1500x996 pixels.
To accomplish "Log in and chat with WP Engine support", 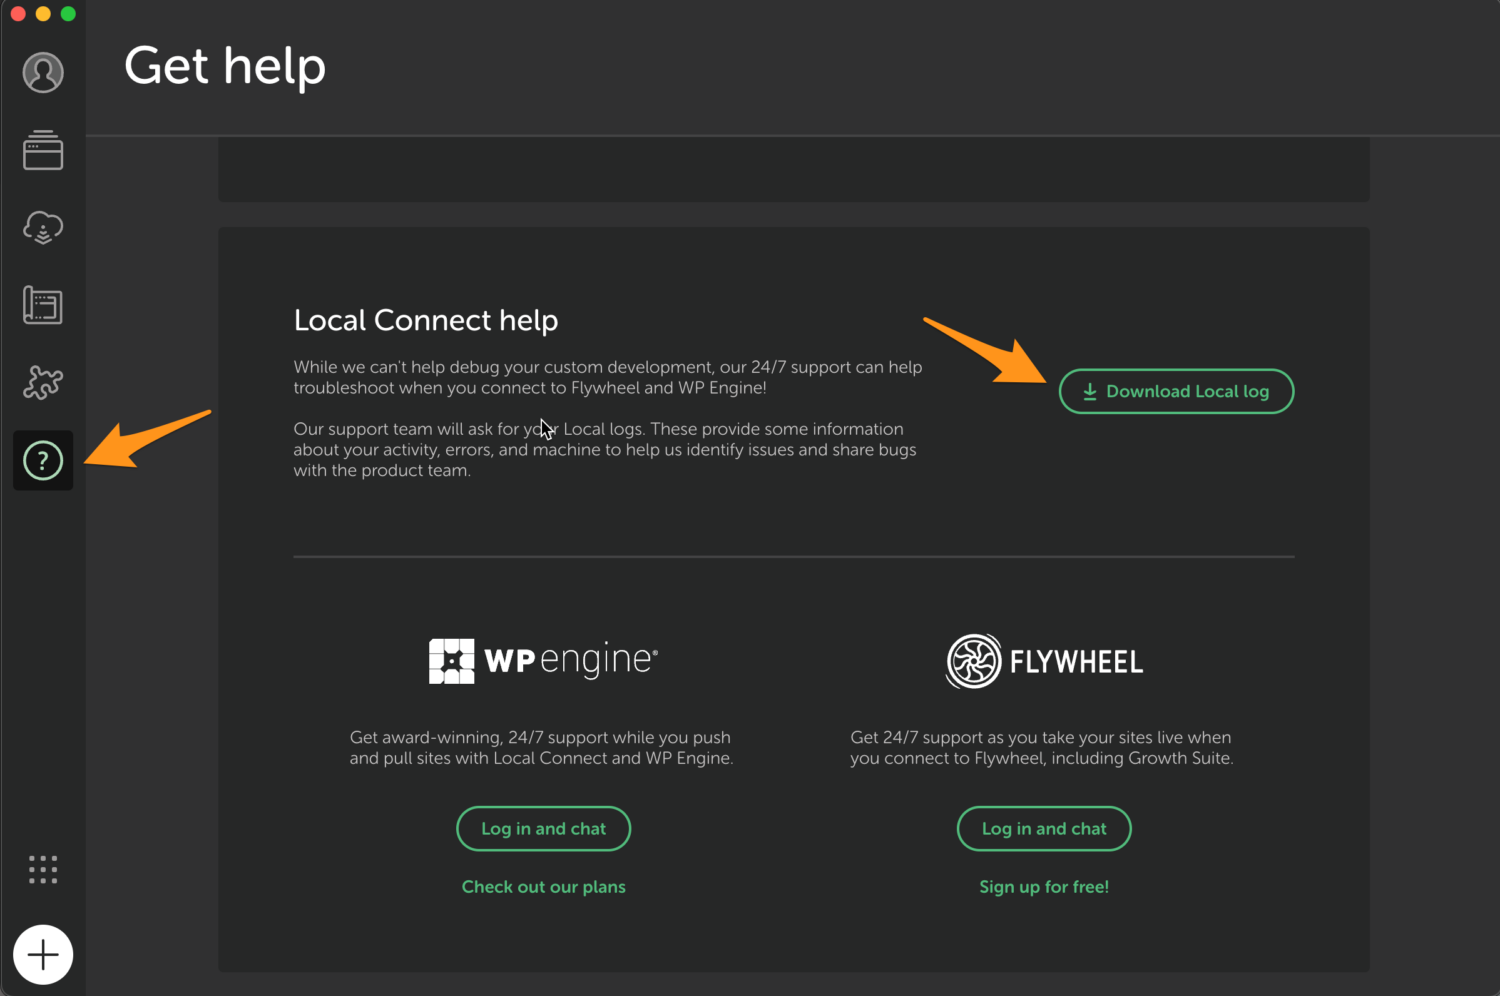I will [x=543, y=828].
